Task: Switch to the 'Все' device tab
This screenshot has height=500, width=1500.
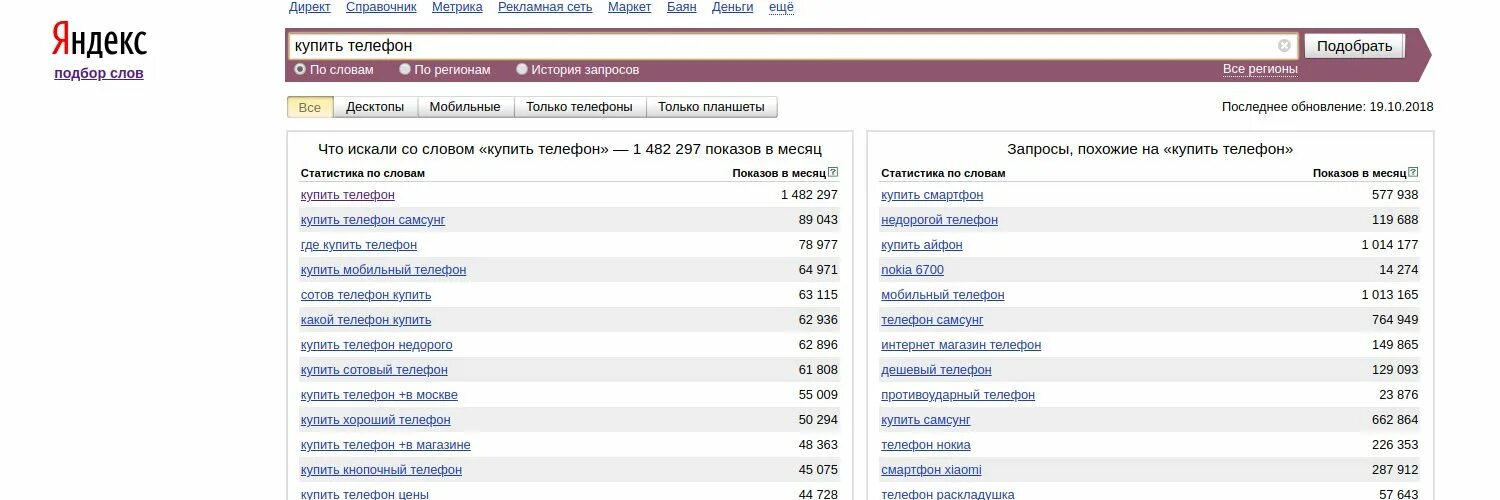Action: (x=310, y=107)
